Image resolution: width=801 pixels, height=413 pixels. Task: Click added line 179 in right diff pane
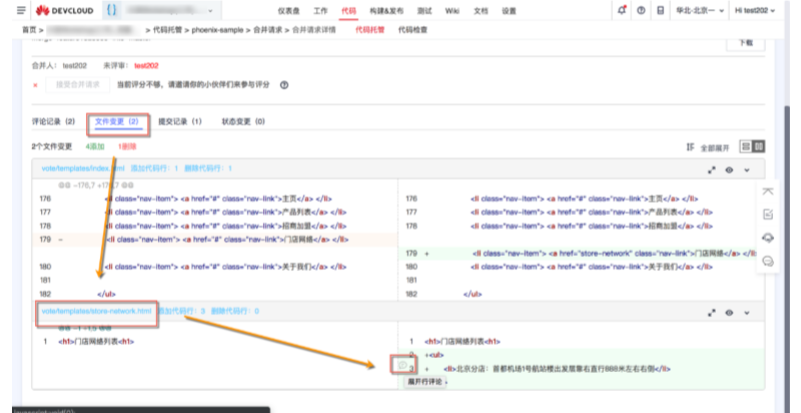click(x=581, y=253)
